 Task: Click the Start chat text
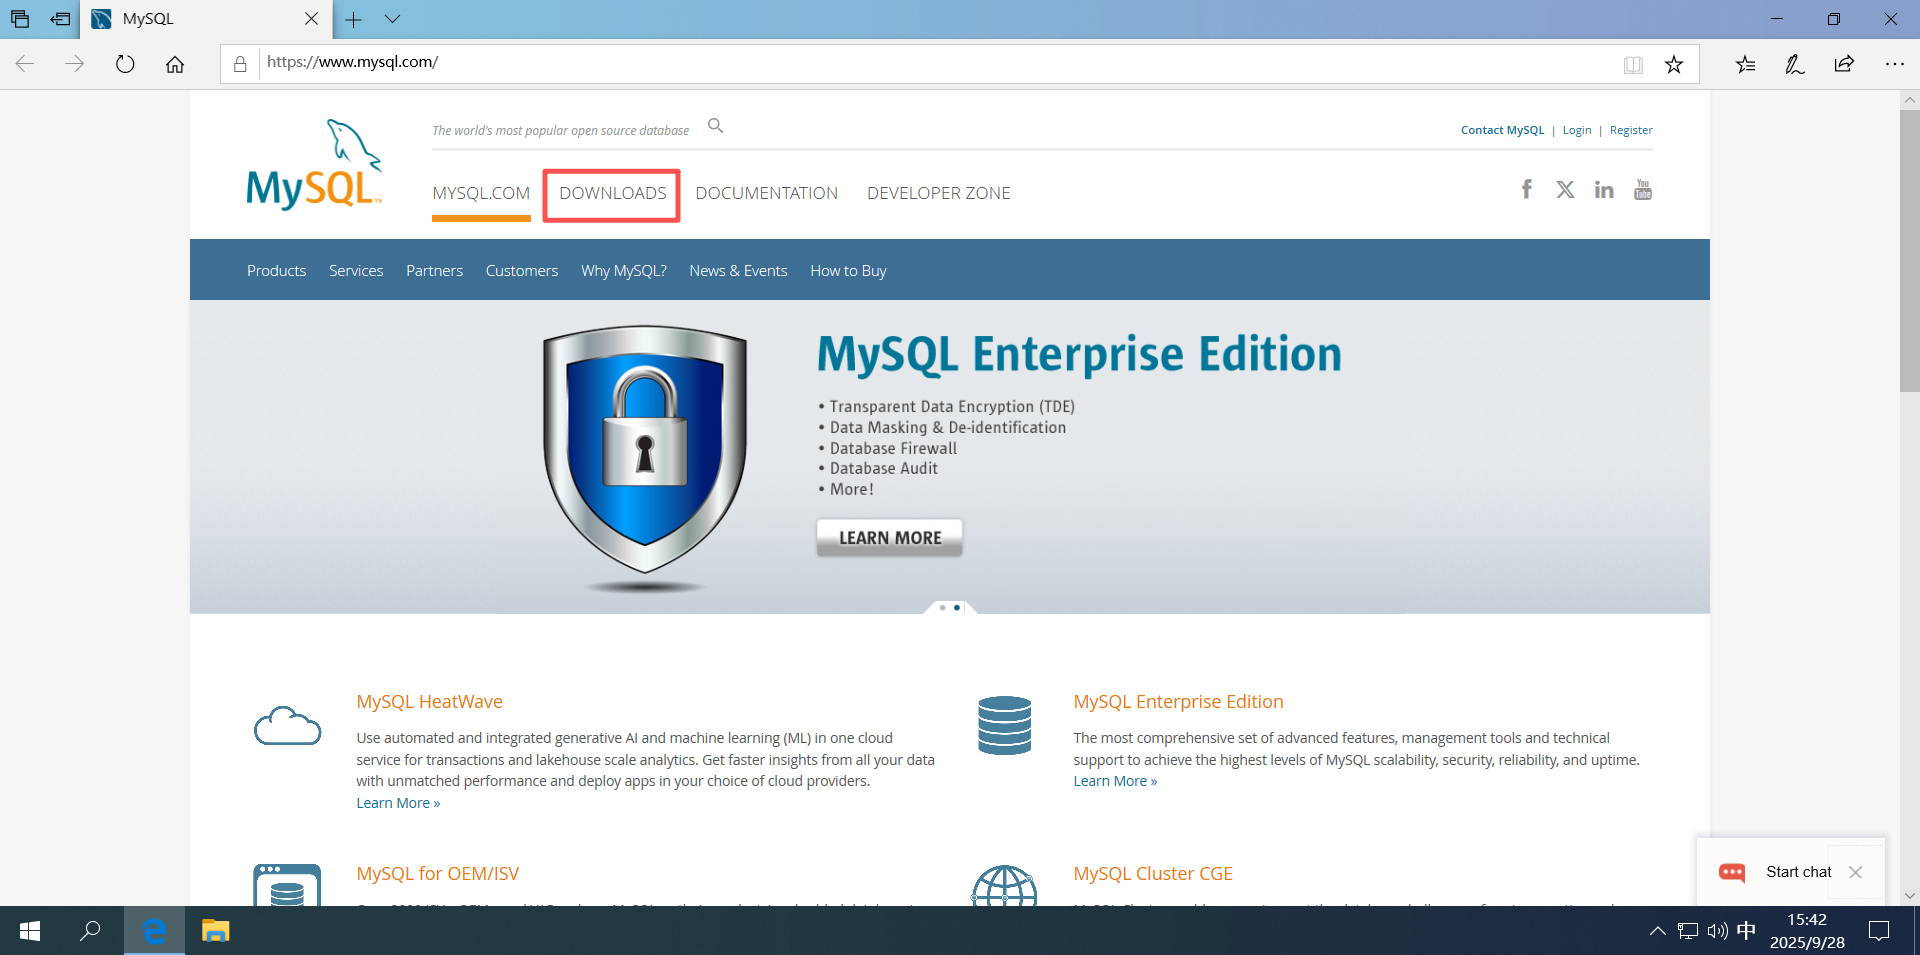pyautogui.click(x=1799, y=872)
